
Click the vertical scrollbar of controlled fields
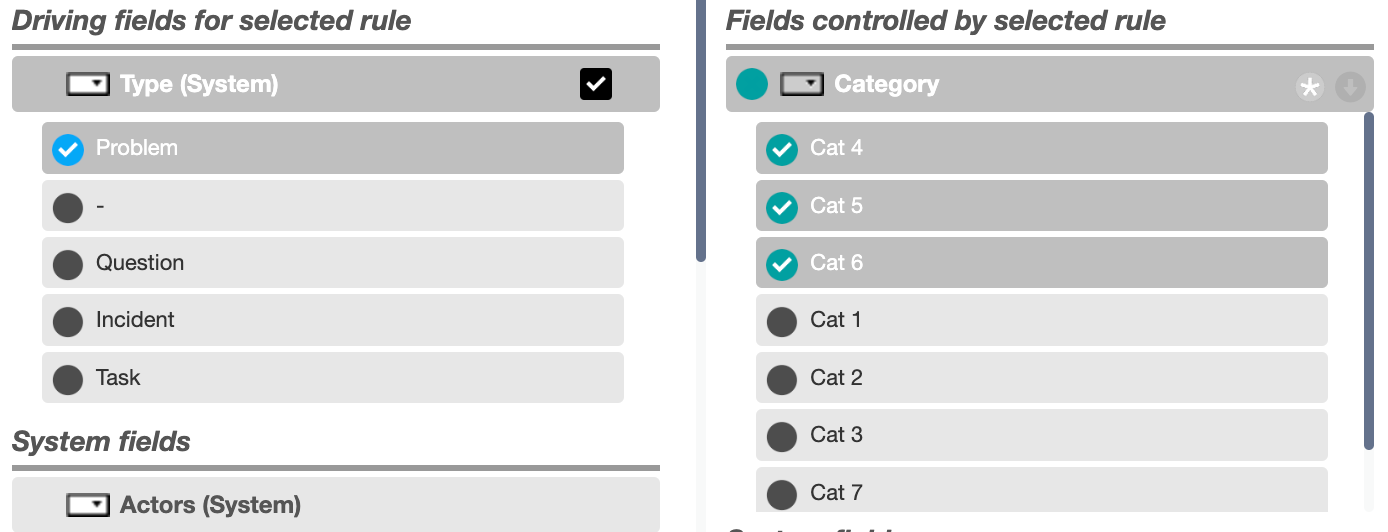pos(1369,280)
